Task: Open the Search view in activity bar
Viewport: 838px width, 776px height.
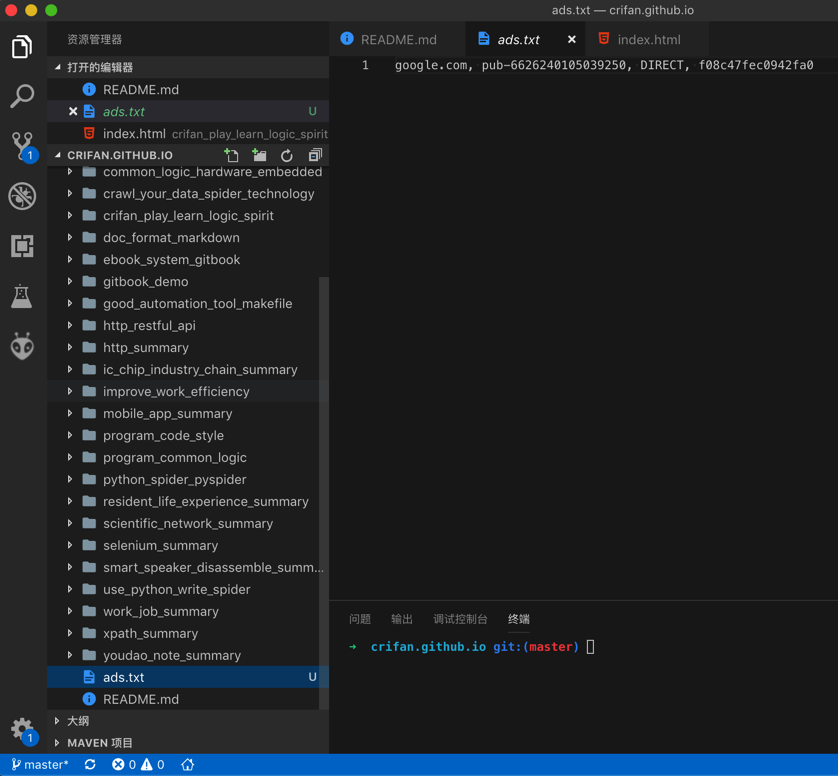Action: pyautogui.click(x=22, y=96)
